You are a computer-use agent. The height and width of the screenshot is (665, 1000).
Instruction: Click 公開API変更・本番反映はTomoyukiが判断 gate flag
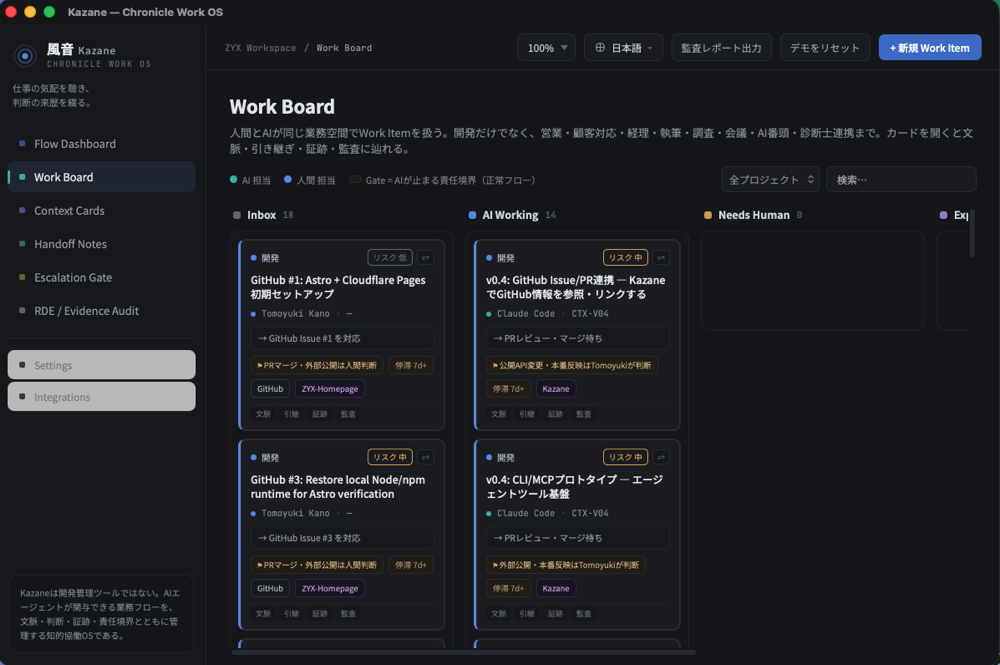(x=572, y=365)
